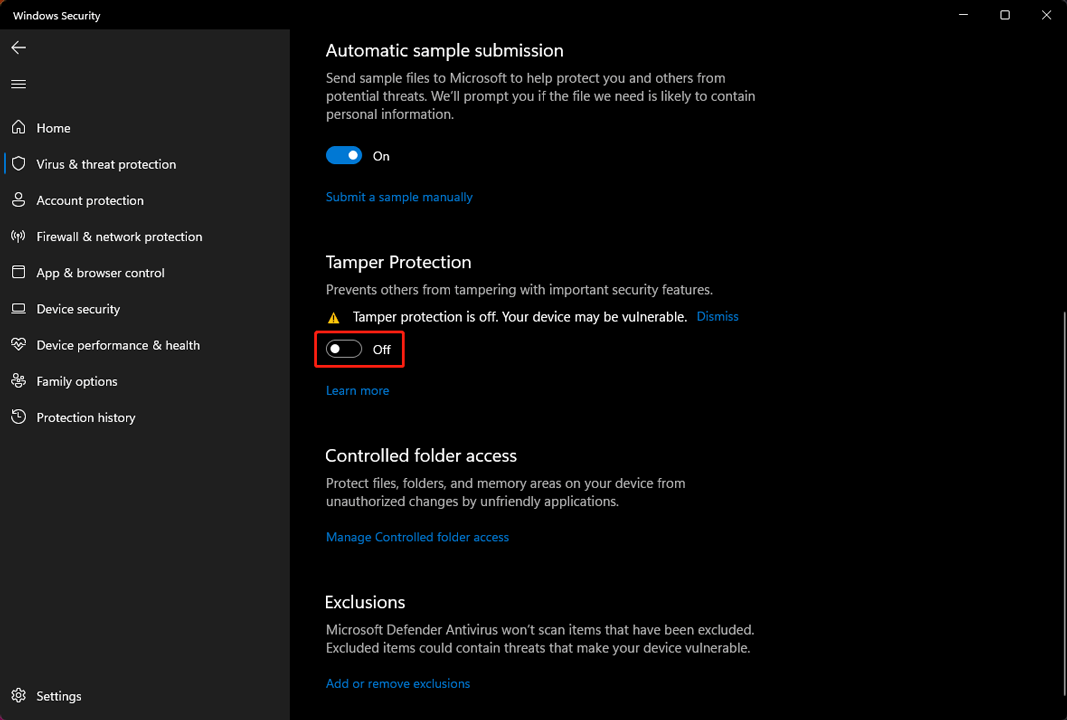Click the back arrow icon
1067x720 pixels.
18,47
